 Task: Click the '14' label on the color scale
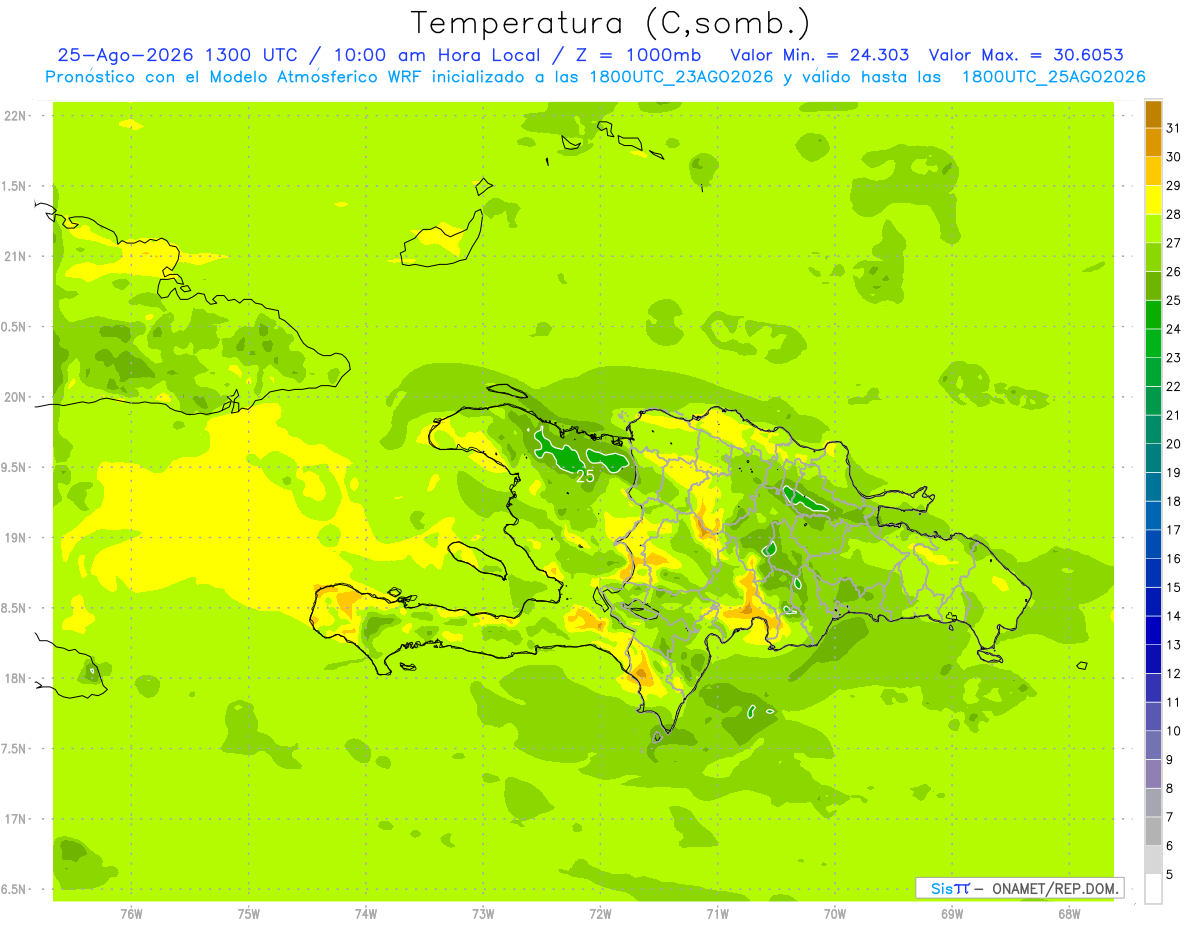1174,616
